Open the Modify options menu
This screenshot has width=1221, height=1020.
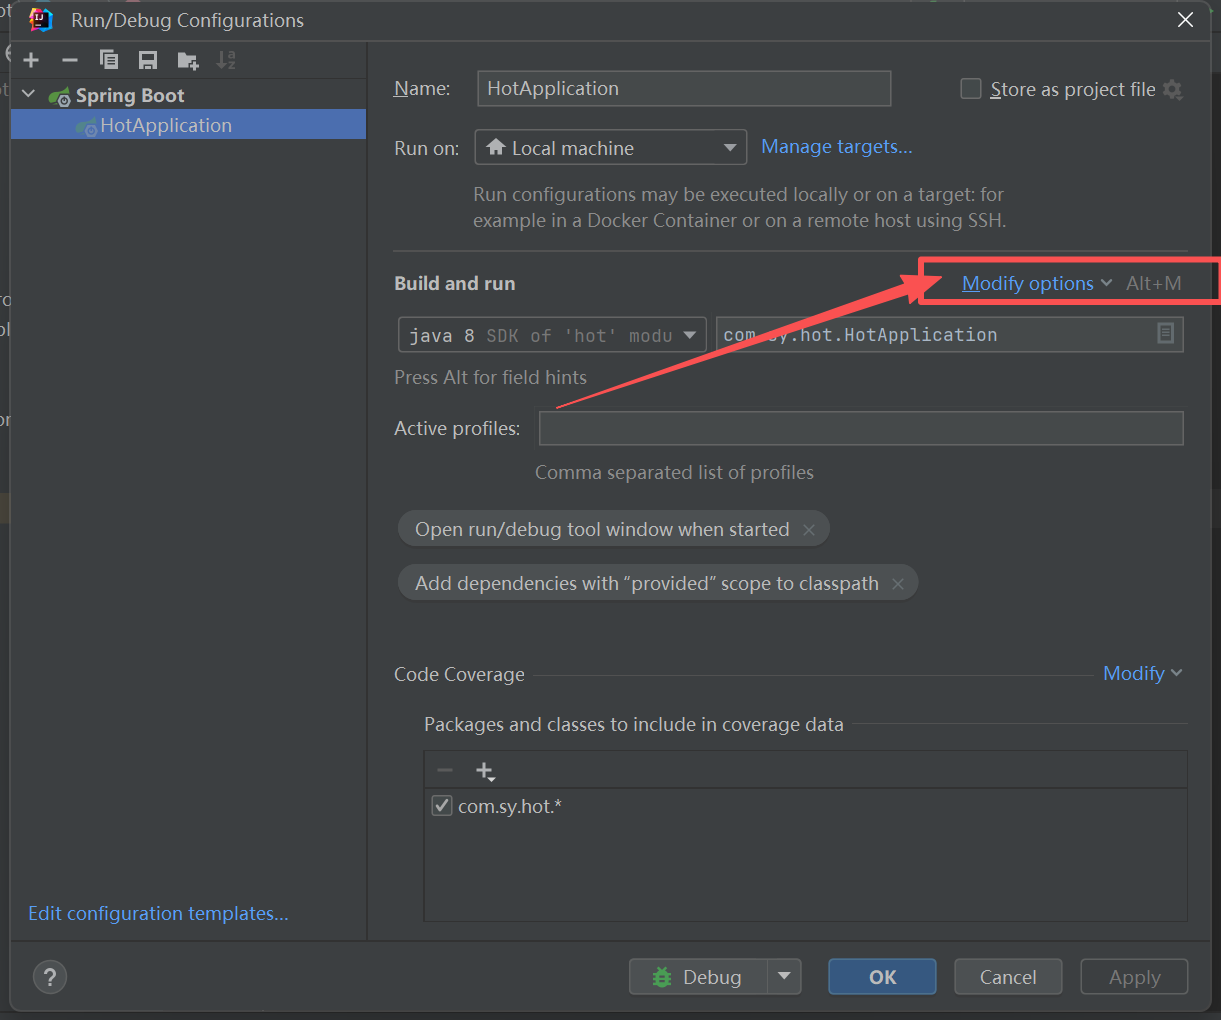pos(1037,283)
